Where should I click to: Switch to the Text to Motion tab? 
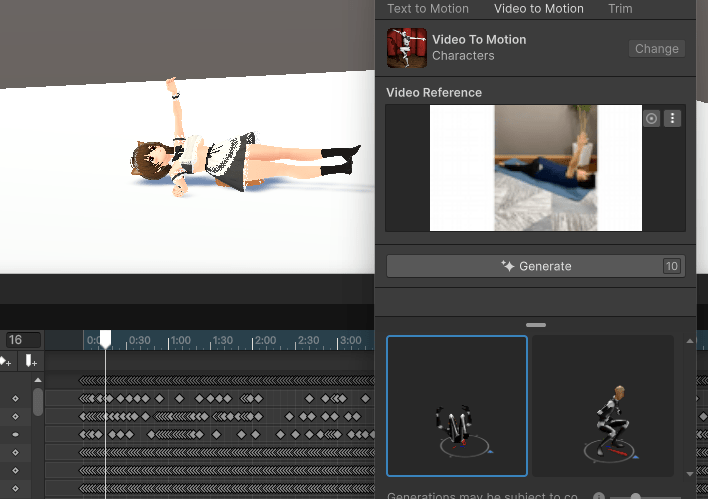tap(427, 9)
